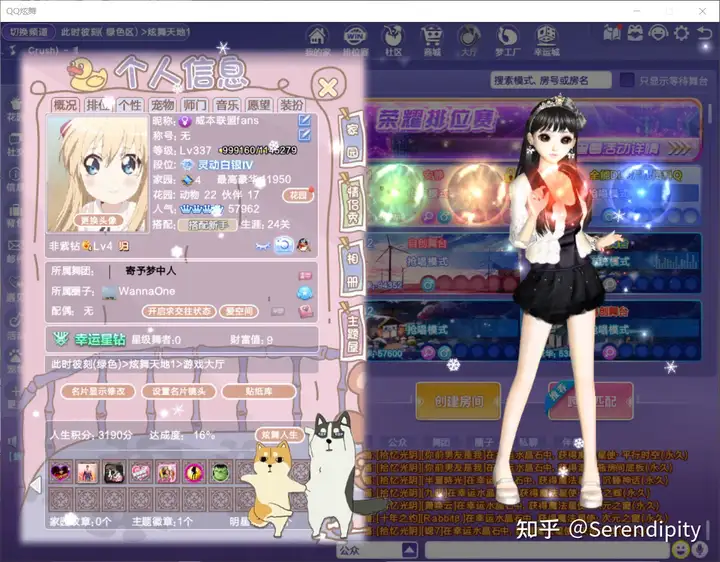Go to 社区 community icon
The width and height of the screenshot is (720, 562).
tap(393, 36)
